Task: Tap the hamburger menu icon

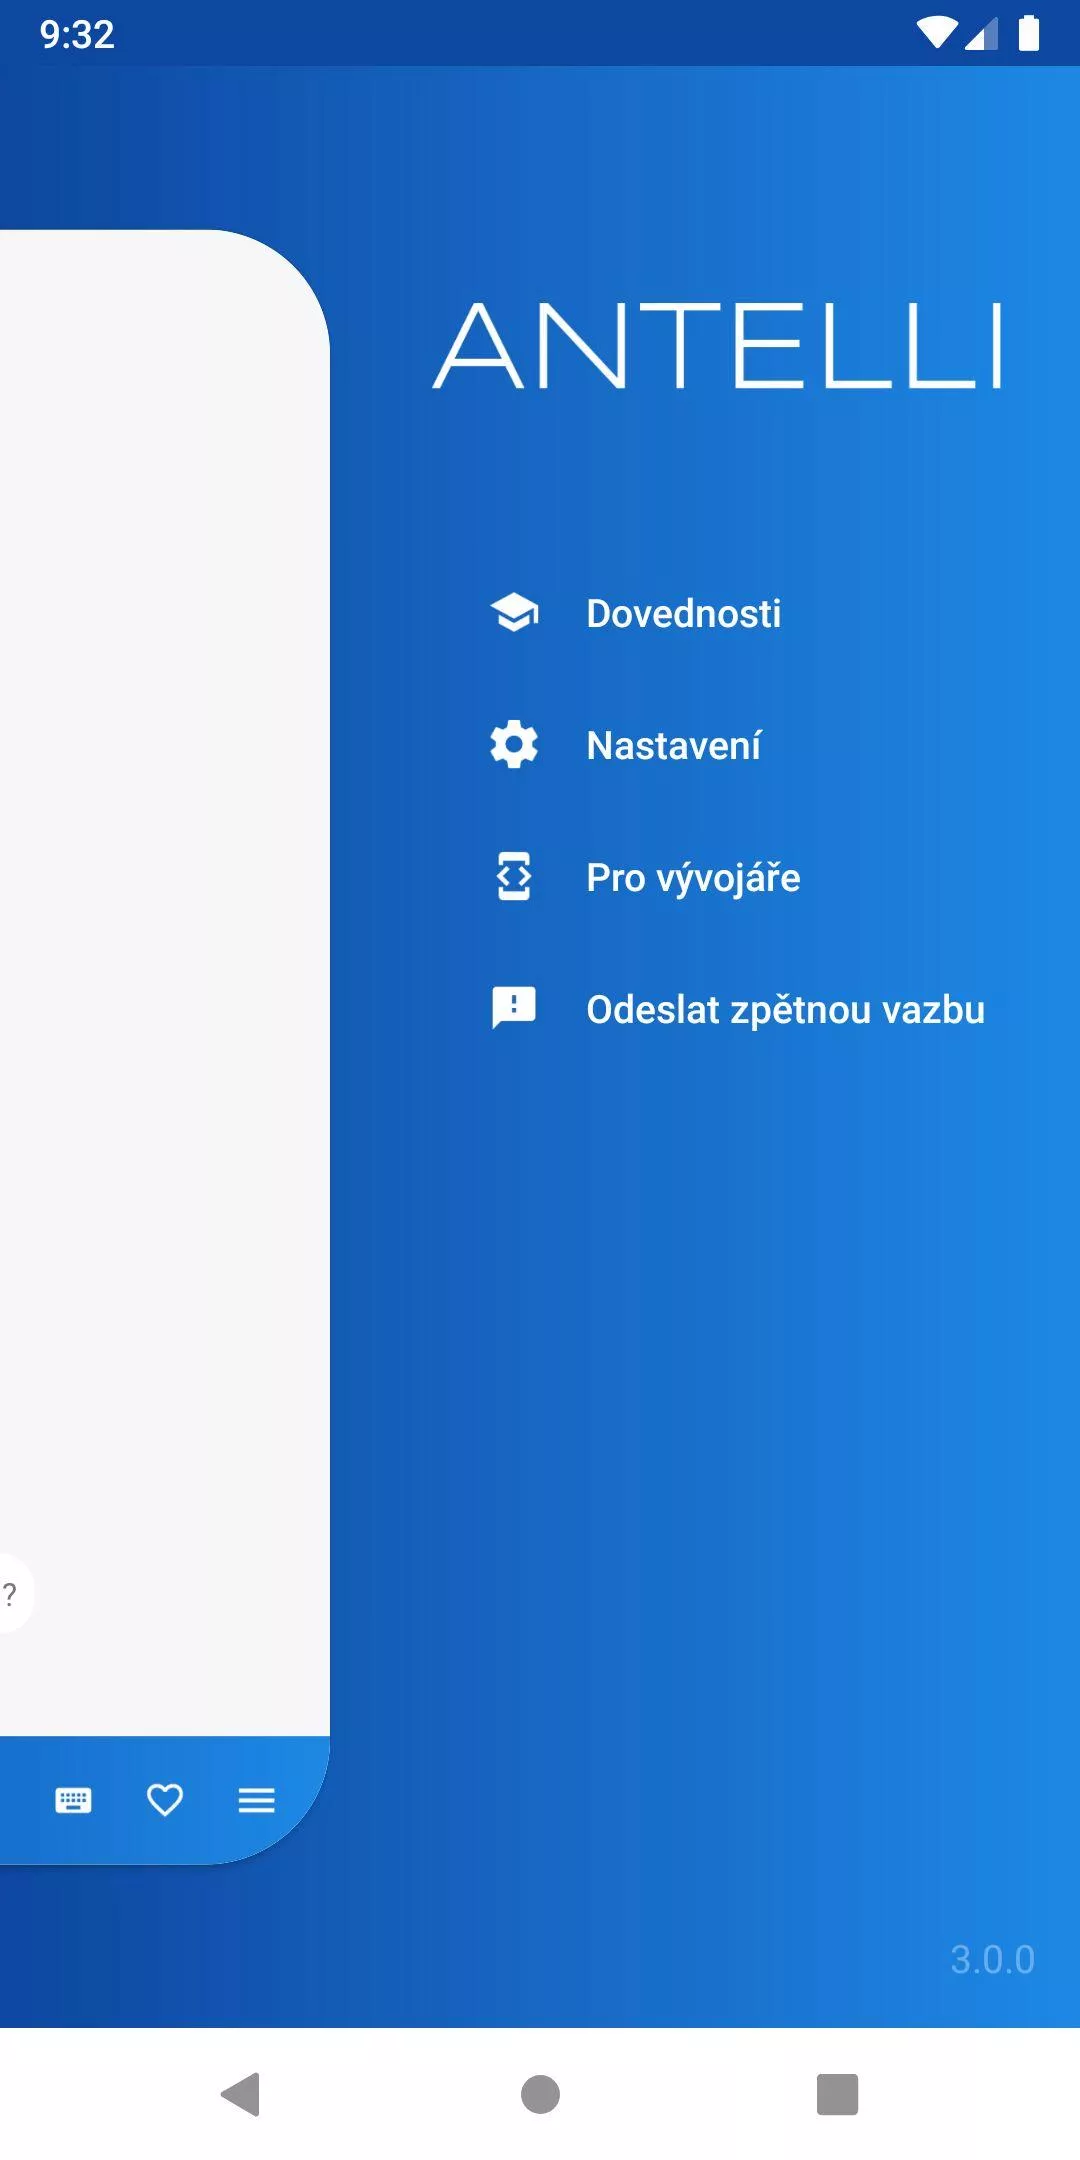Action: (x=257, y=1801)
